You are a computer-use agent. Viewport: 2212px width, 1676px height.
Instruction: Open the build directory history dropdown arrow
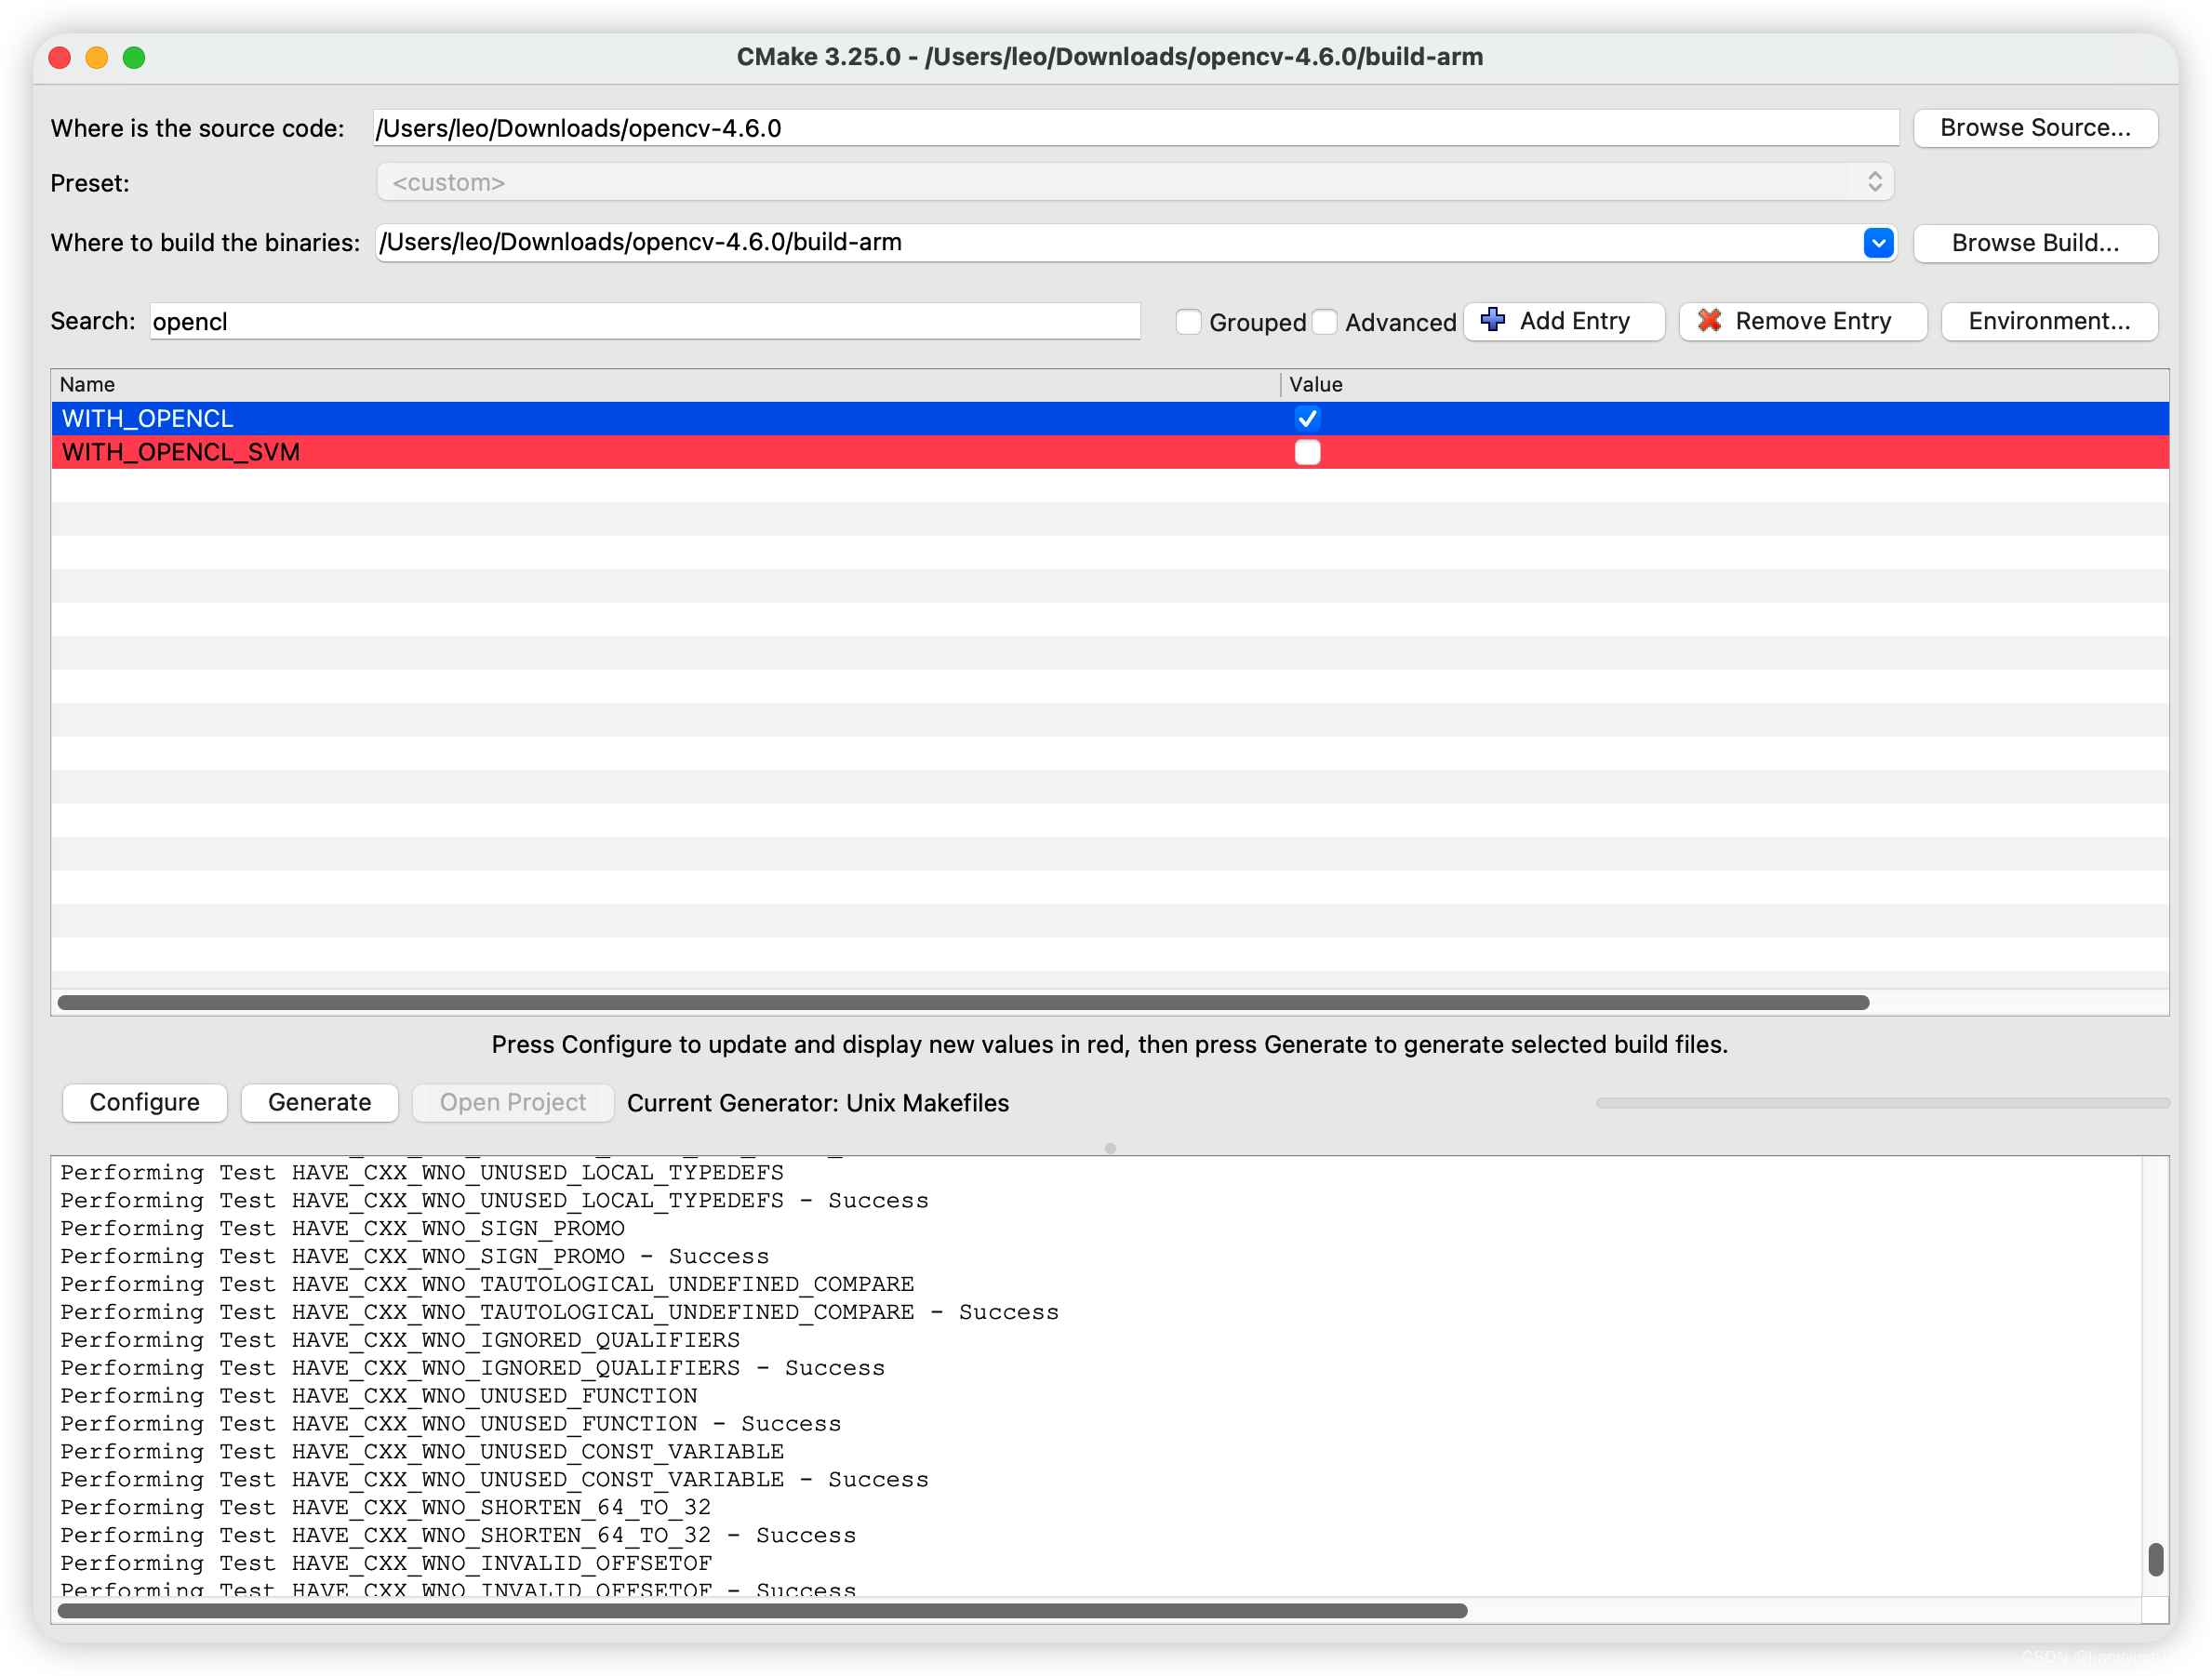pyautogui.click(x=1878, y=243)
